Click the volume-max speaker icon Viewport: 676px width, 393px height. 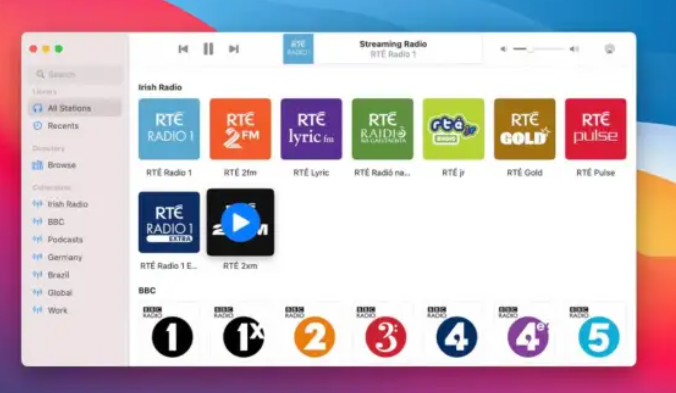click(x=574, y=49)
